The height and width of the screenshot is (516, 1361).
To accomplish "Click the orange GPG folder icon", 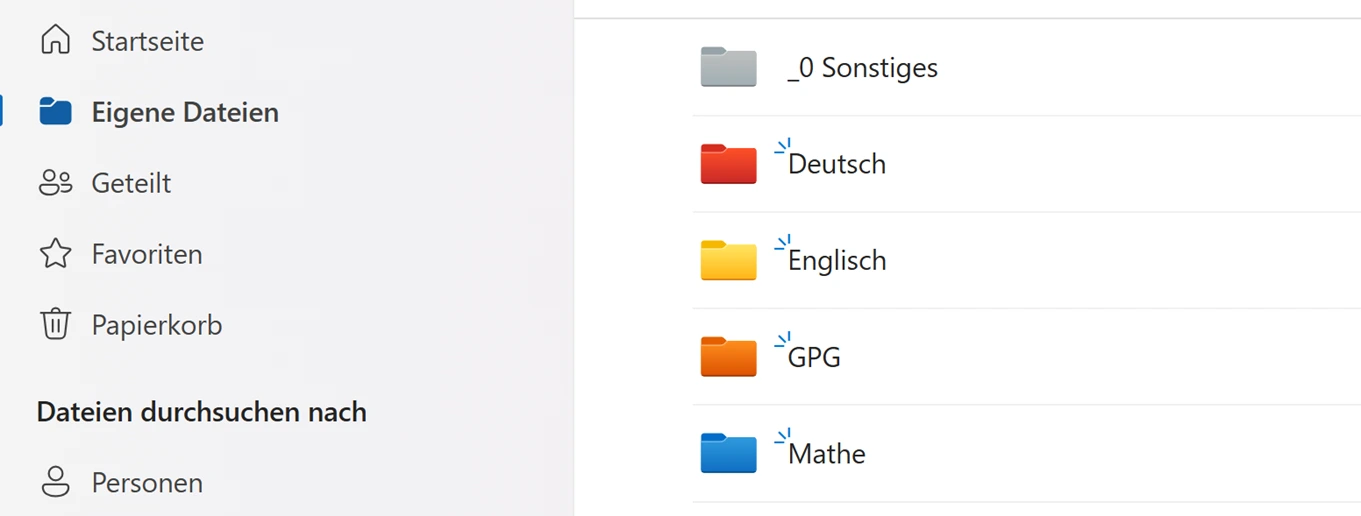I will [x=728, y=357].
